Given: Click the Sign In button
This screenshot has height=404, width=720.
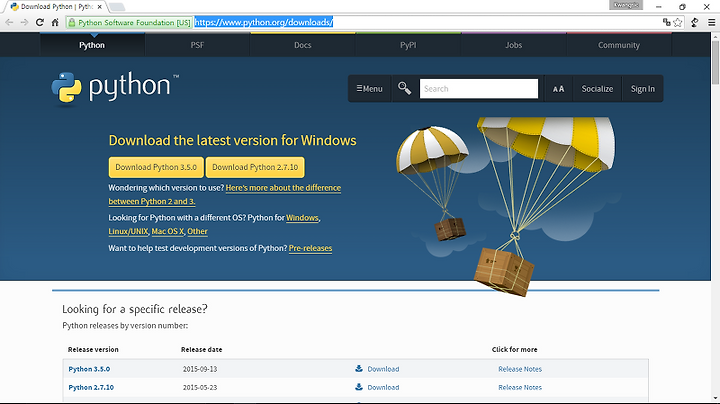Looking at the screenshot, I should [642, 89].
